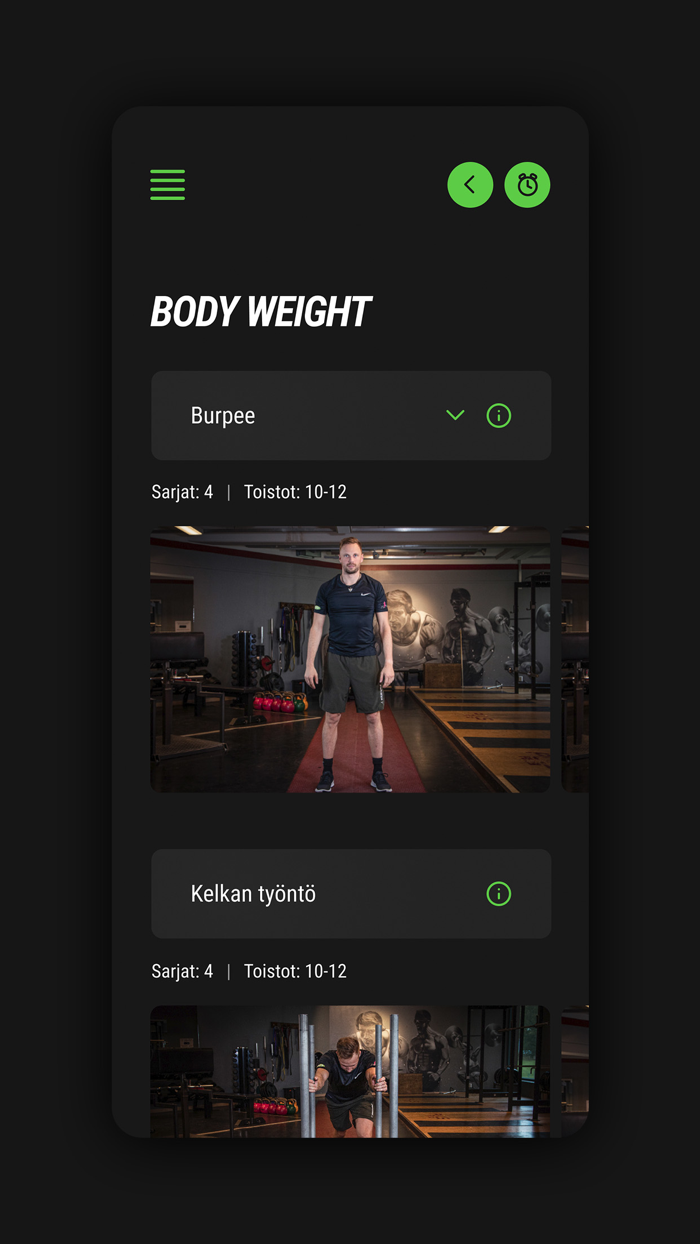The height and width of the screenshot is (1244, 700).
Task: Tap the next partially visible Burpee image
Action: coord(575,660)
